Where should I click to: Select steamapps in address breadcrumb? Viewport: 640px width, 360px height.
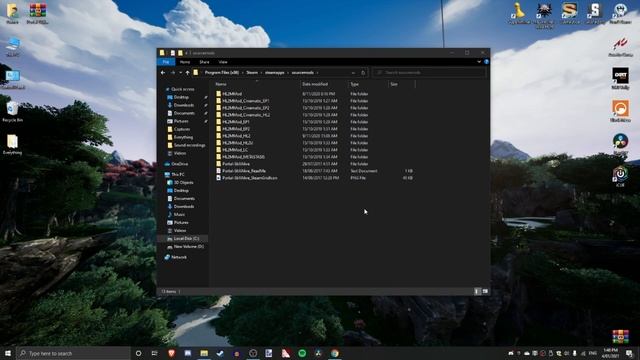[x=275, y=73]
